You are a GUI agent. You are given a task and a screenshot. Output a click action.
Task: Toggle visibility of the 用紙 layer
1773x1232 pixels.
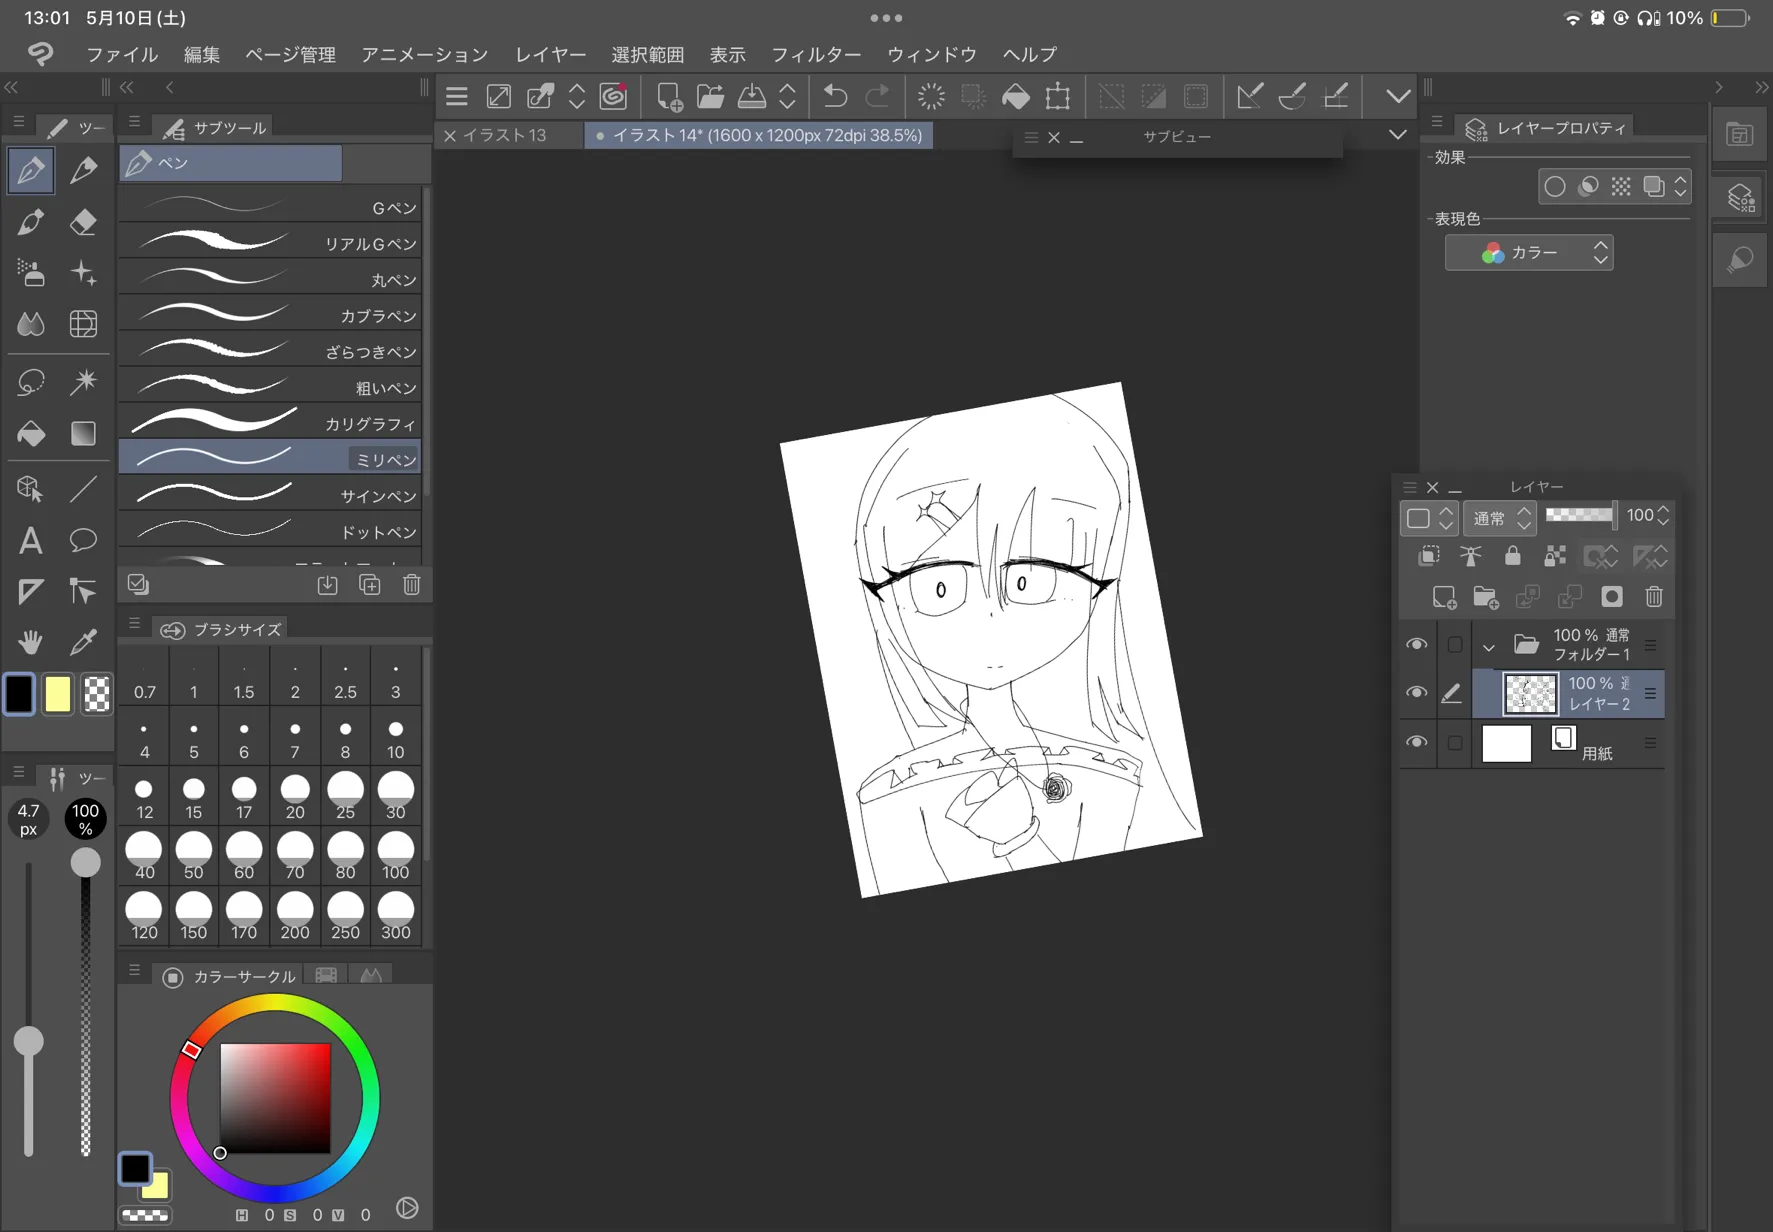click(x=1416, y=743)
